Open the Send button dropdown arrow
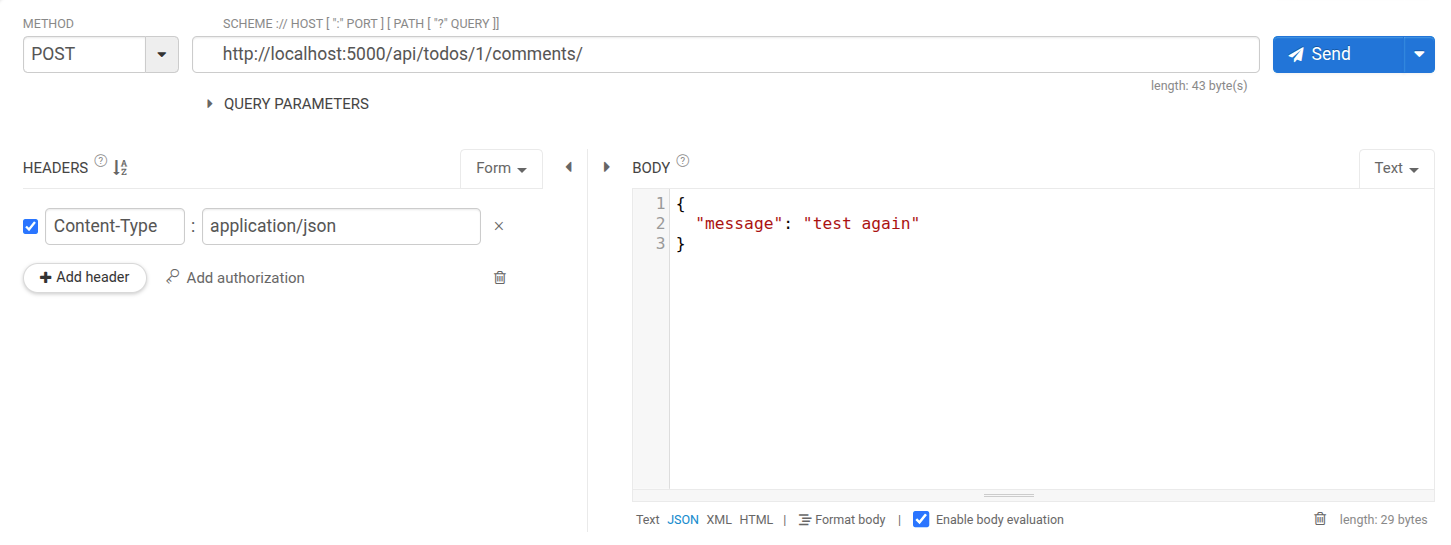 [x=1419, y=54]
